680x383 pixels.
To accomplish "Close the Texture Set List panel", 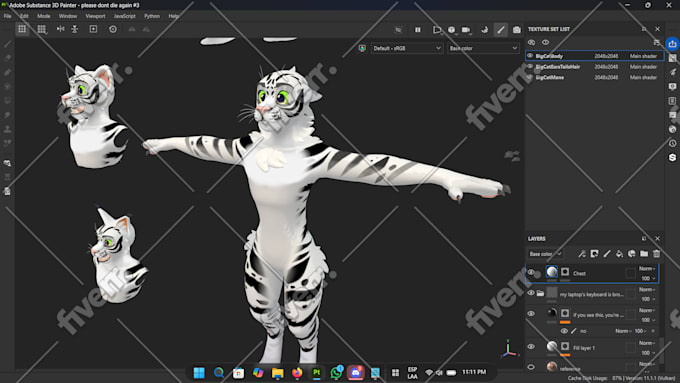I will coord(657,29).
